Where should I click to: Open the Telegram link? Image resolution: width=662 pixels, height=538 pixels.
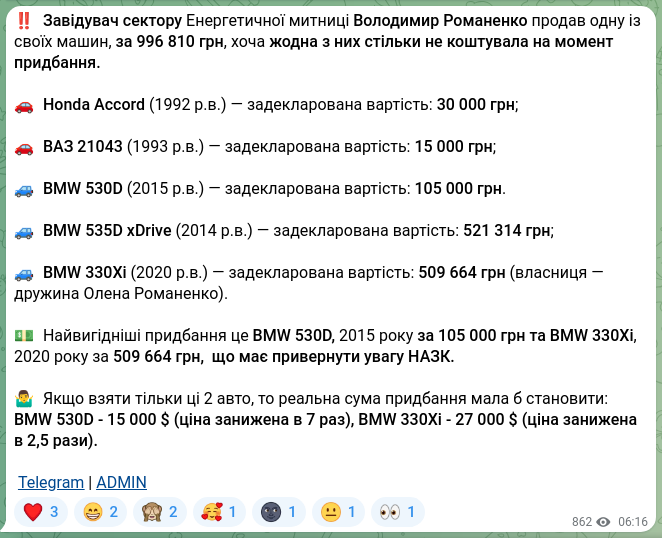51,482
